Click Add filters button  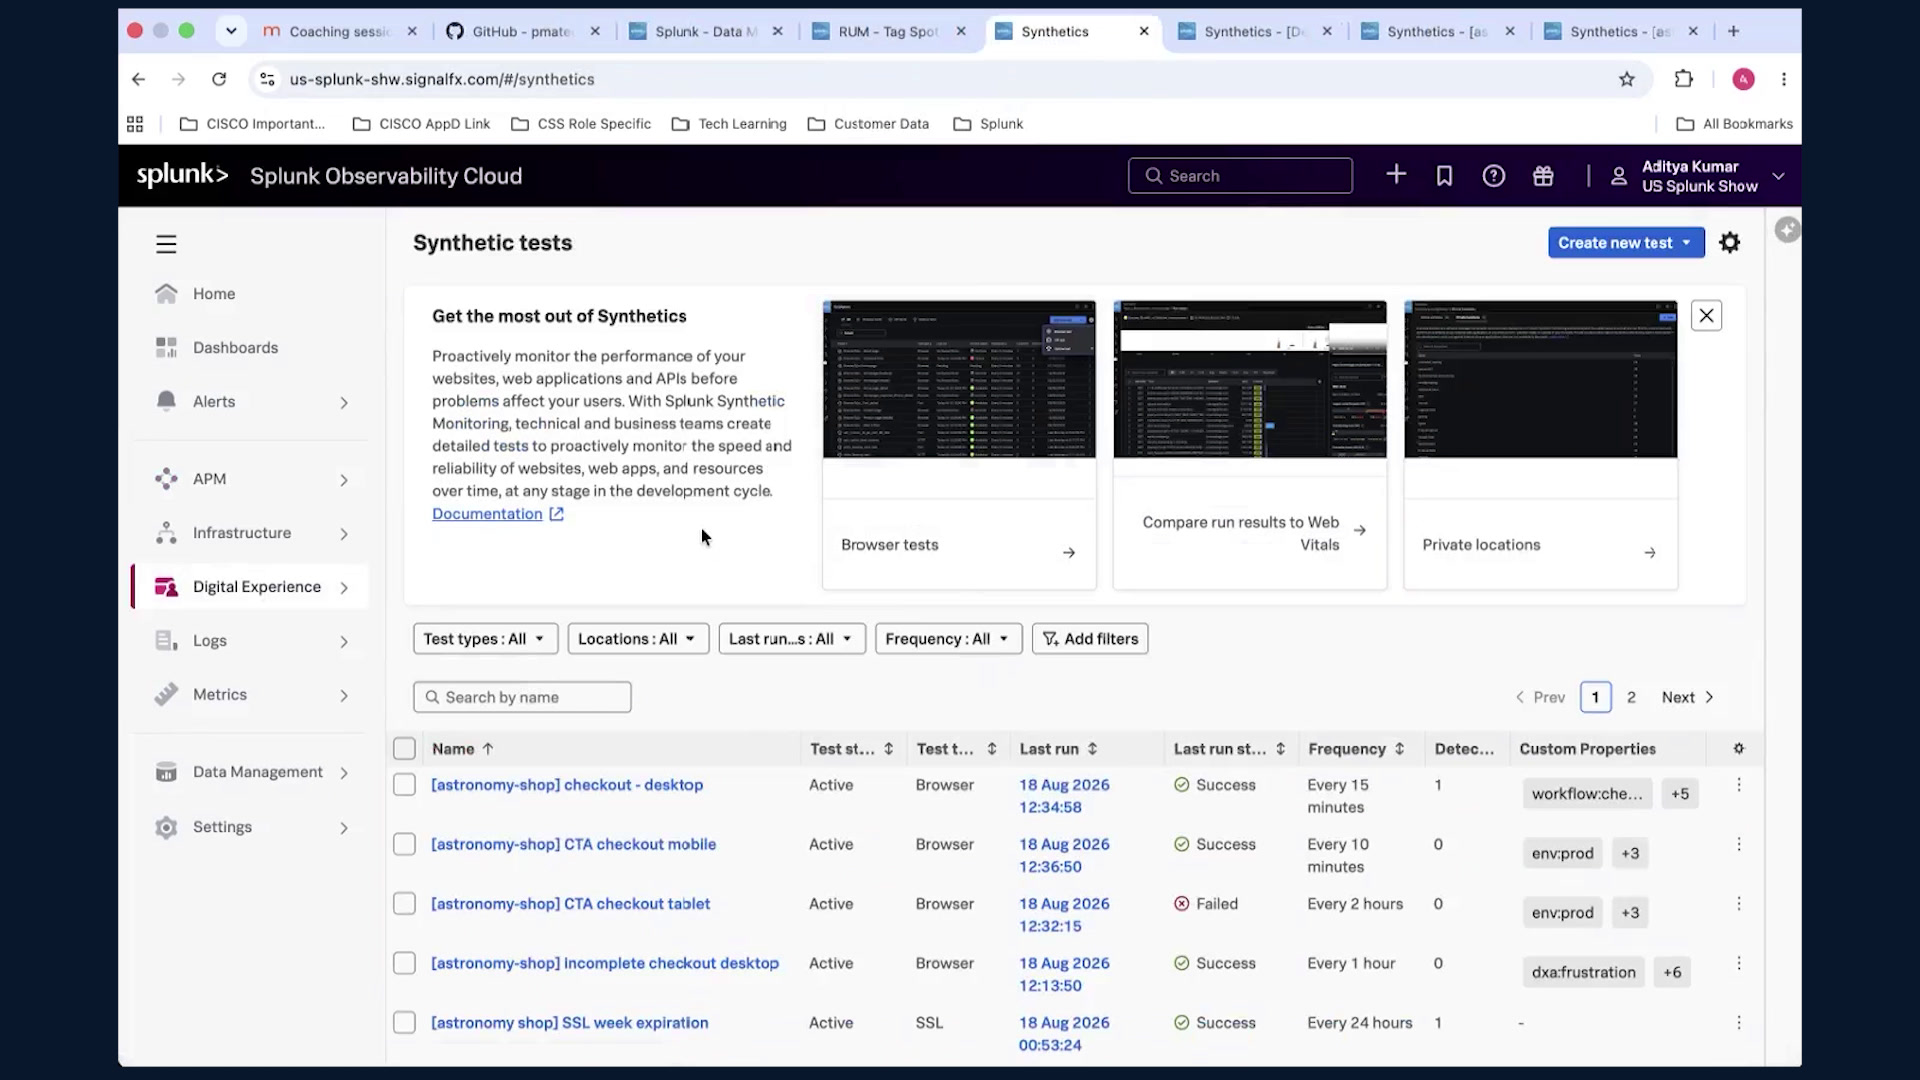(x=1090, y=639)
